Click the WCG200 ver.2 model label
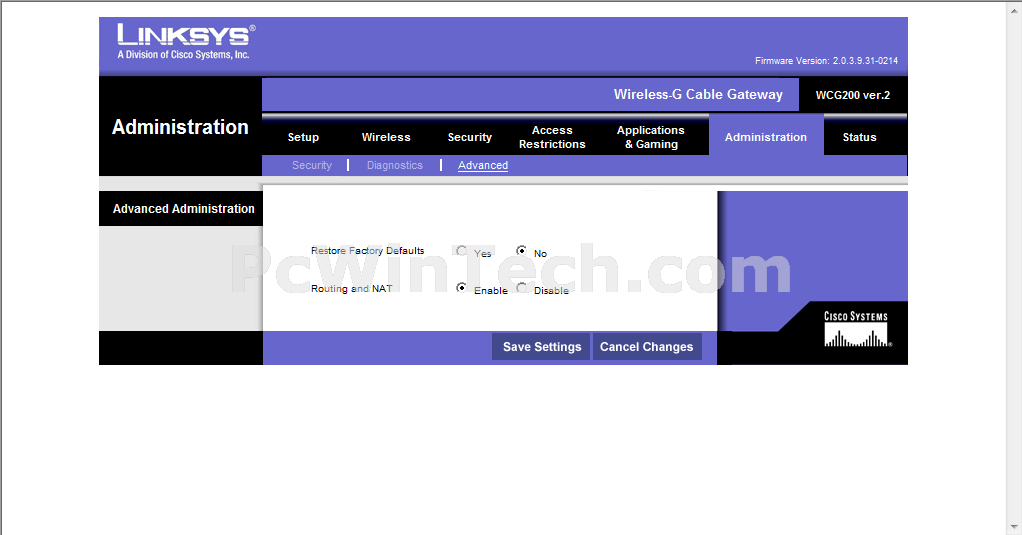This screenshot has height=535, width=1022. click(853, 95)
